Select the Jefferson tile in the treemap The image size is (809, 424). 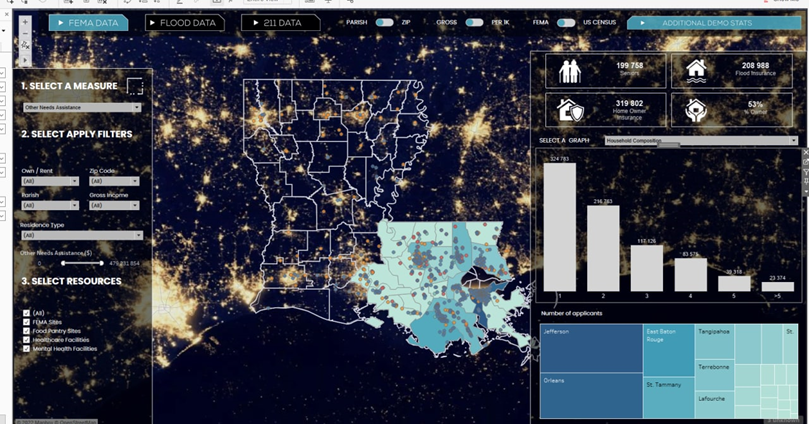590,348
